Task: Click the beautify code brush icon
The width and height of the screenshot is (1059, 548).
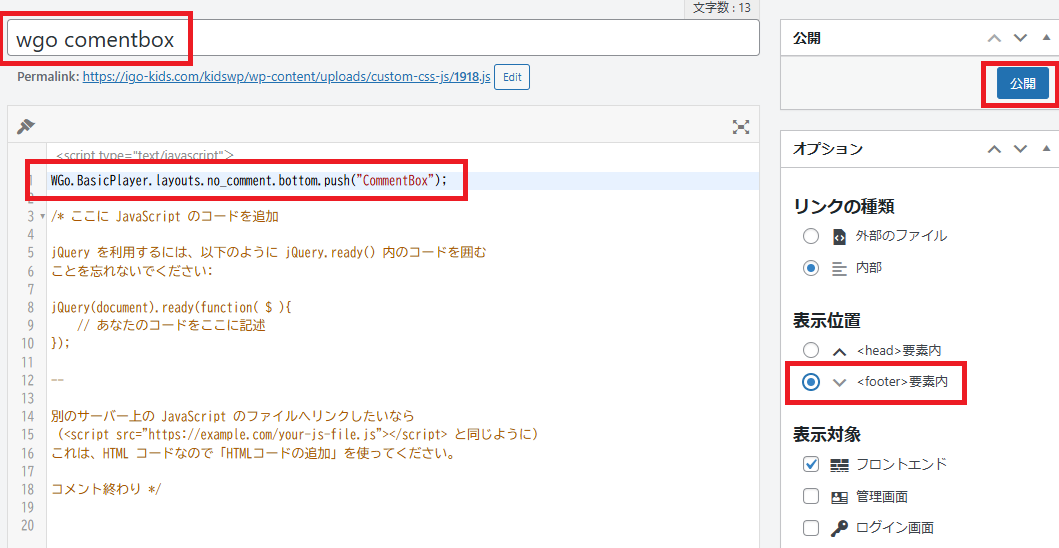Action: (26, 126)
